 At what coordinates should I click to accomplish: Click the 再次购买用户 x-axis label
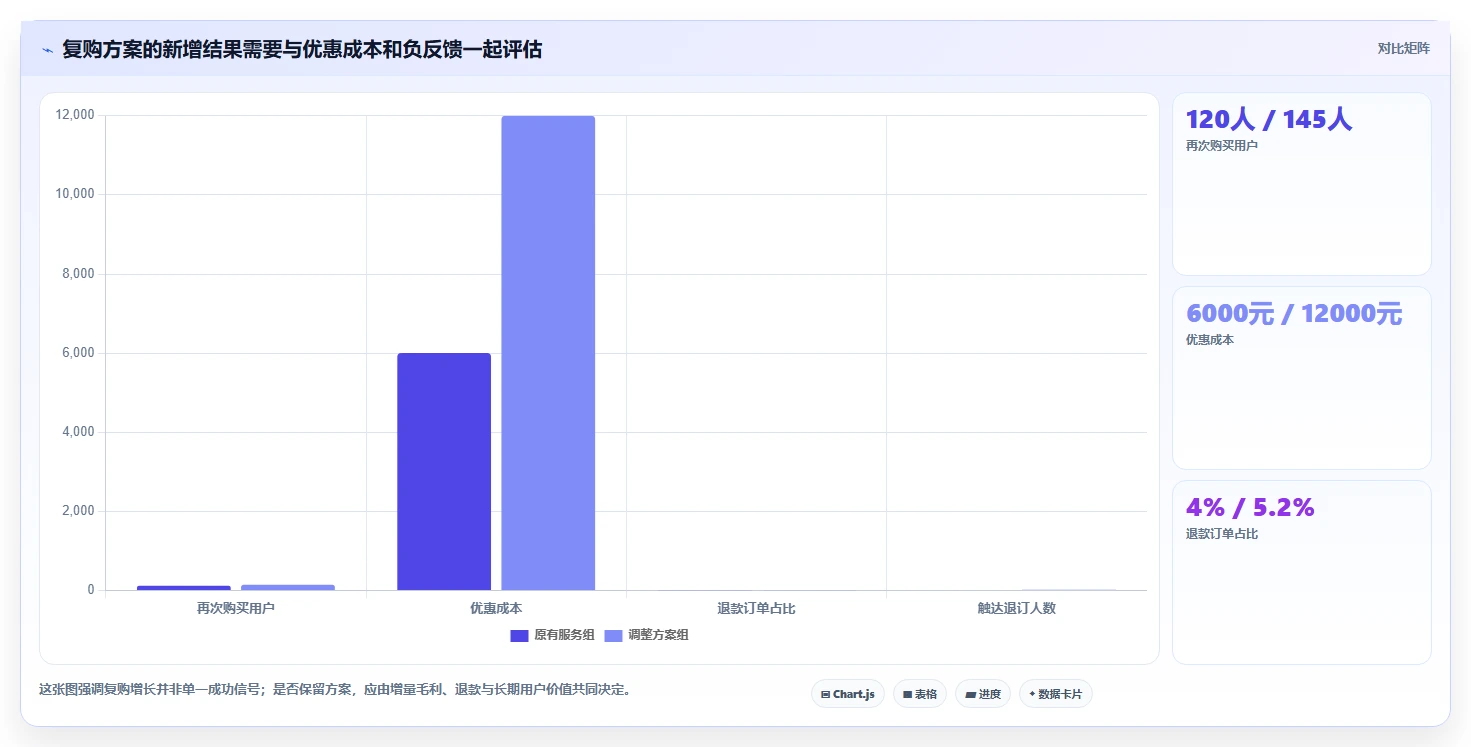pyautogui.click(x=236, y=608)
